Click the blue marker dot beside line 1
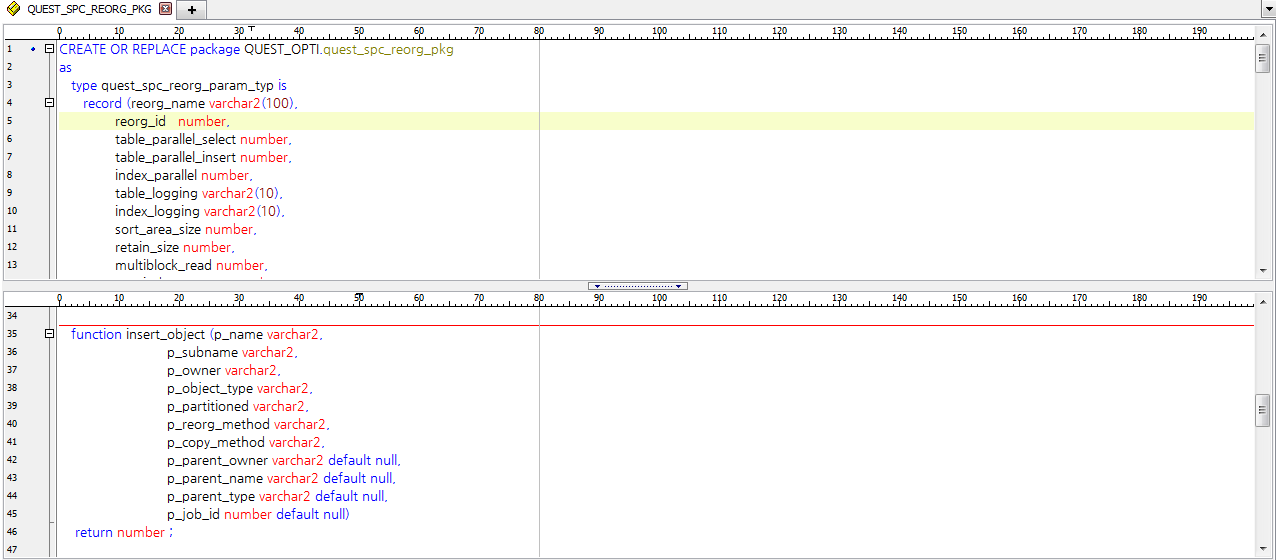Viewport: 1276px width, 560px height. (33, 49)
